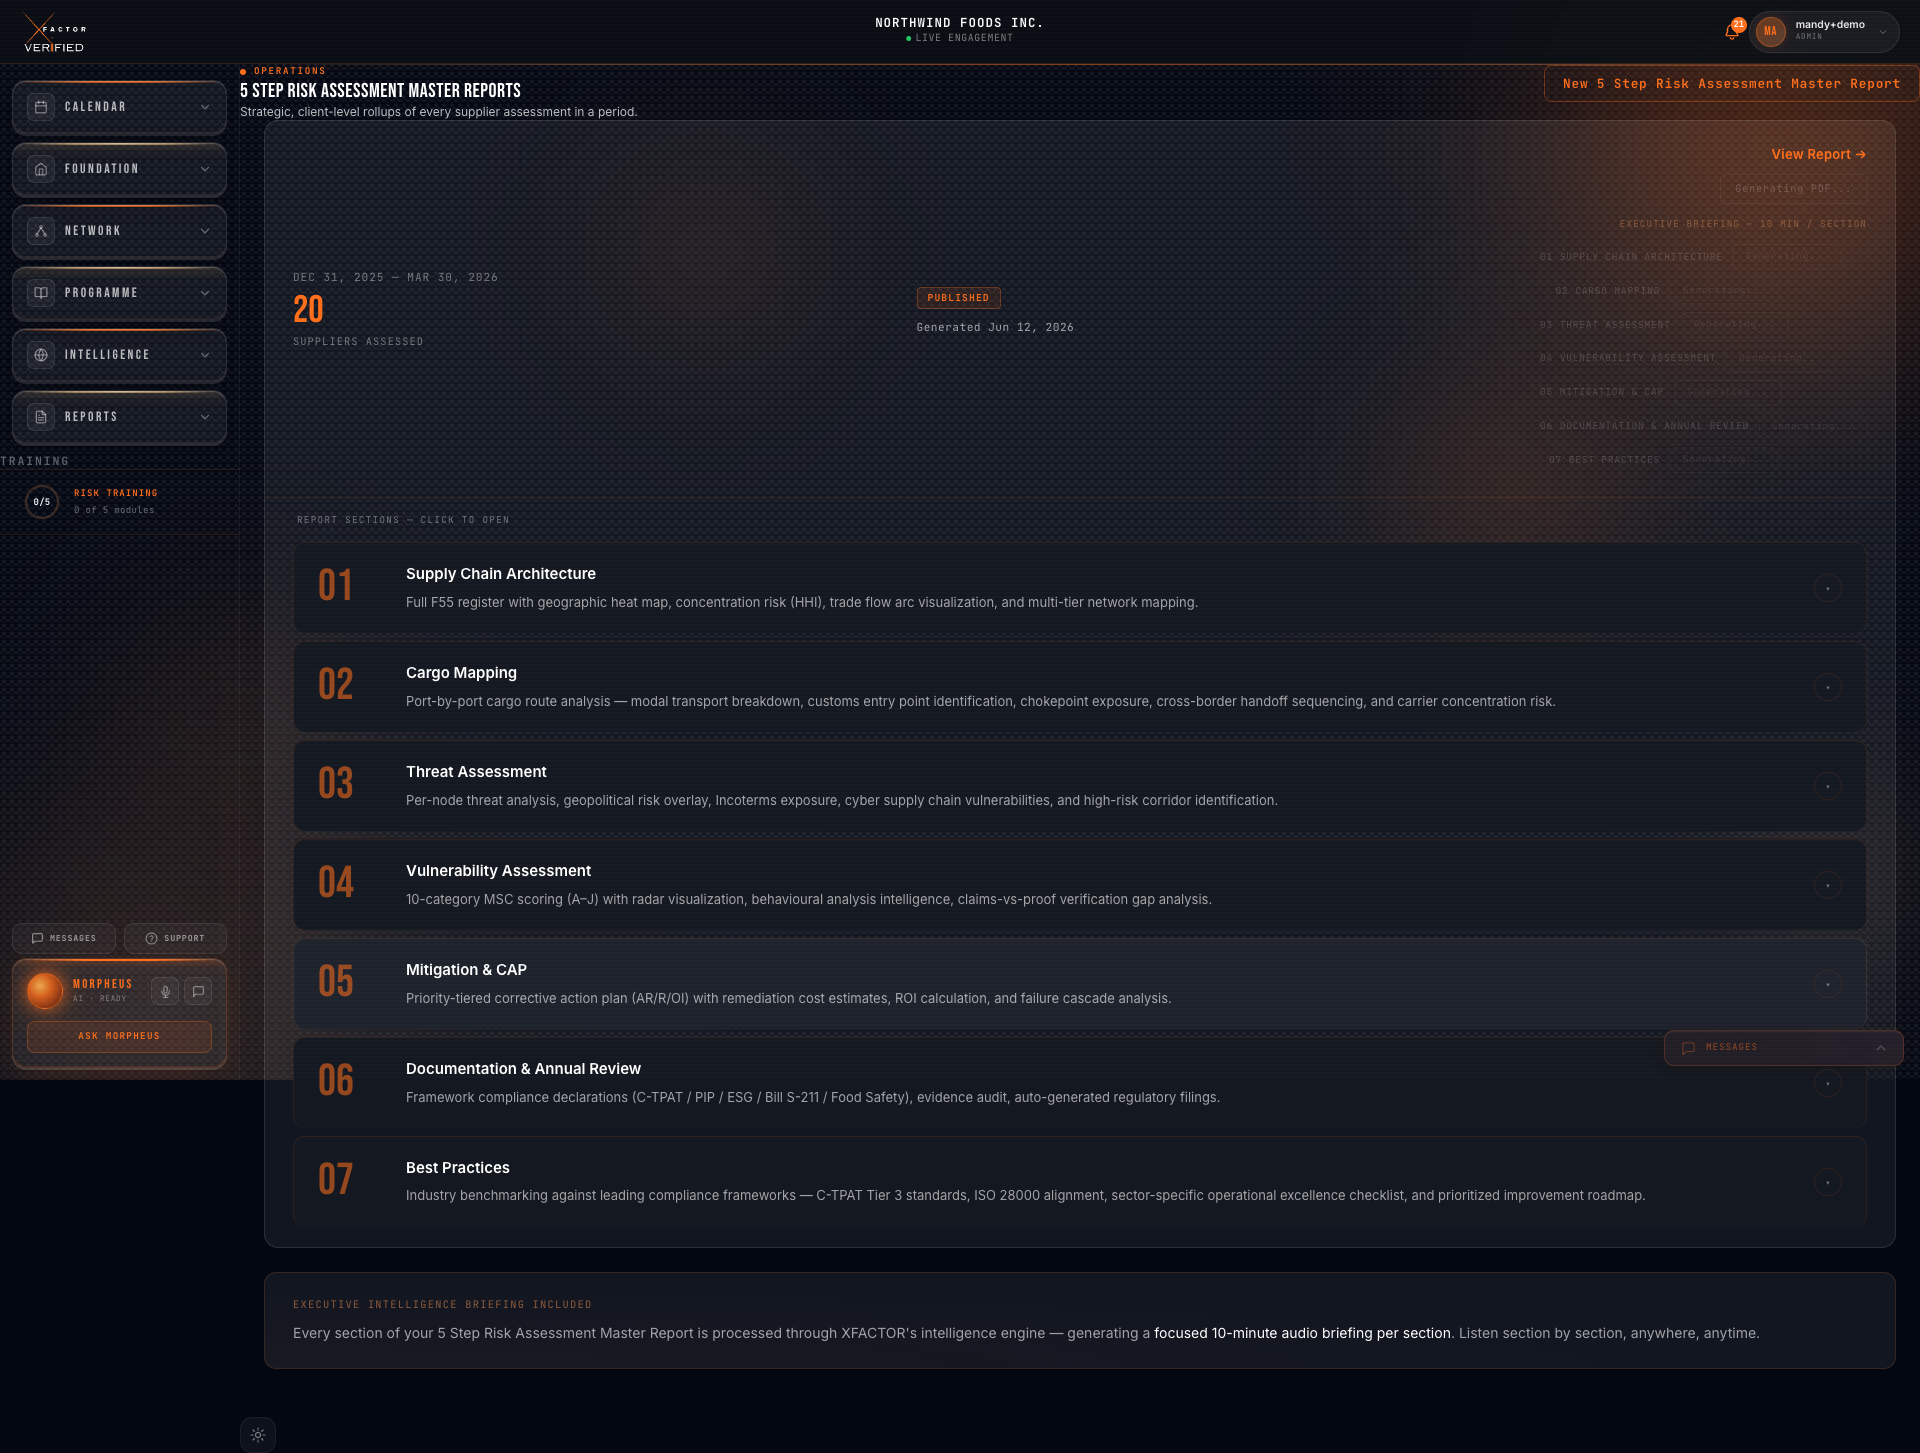Click the Foundation home icon
The width and height of the screenshot is (1920, 1453).
(41, 169)
